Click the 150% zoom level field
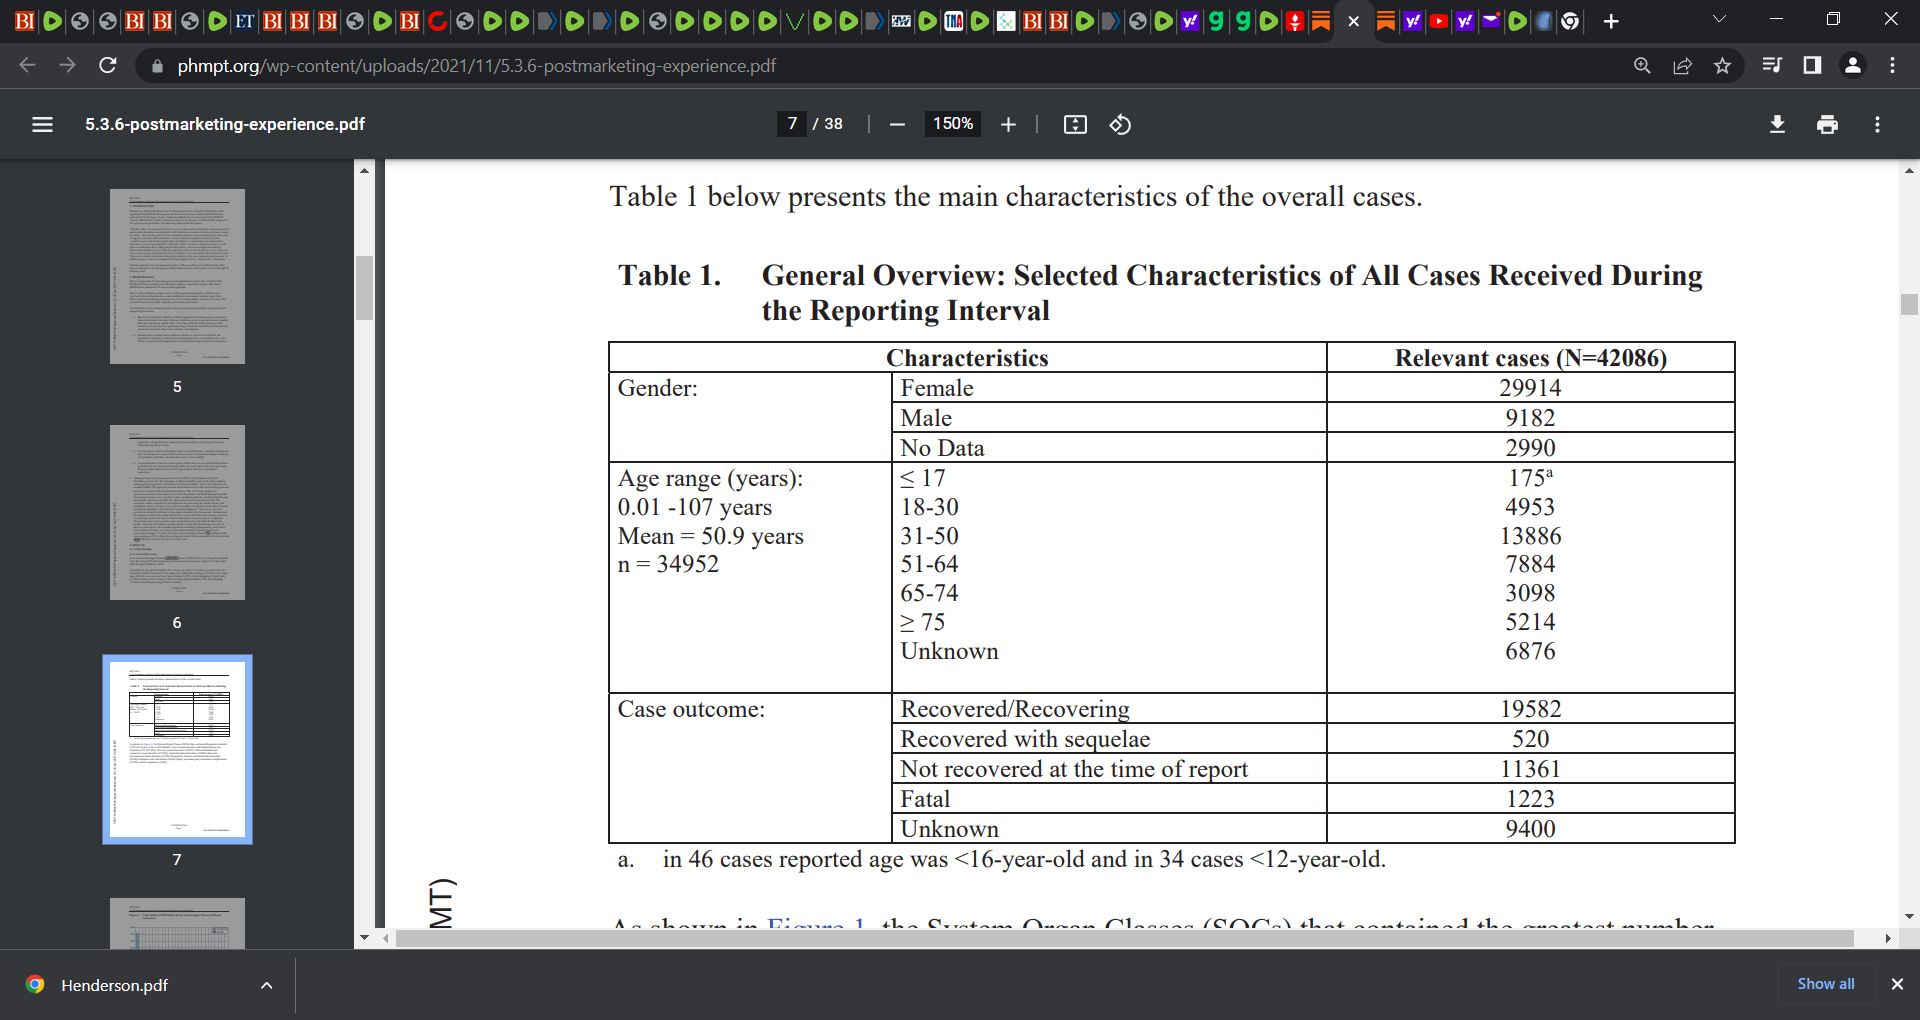The width and height of the screenshot is (1920, 1020). click(x=953, y=124)
